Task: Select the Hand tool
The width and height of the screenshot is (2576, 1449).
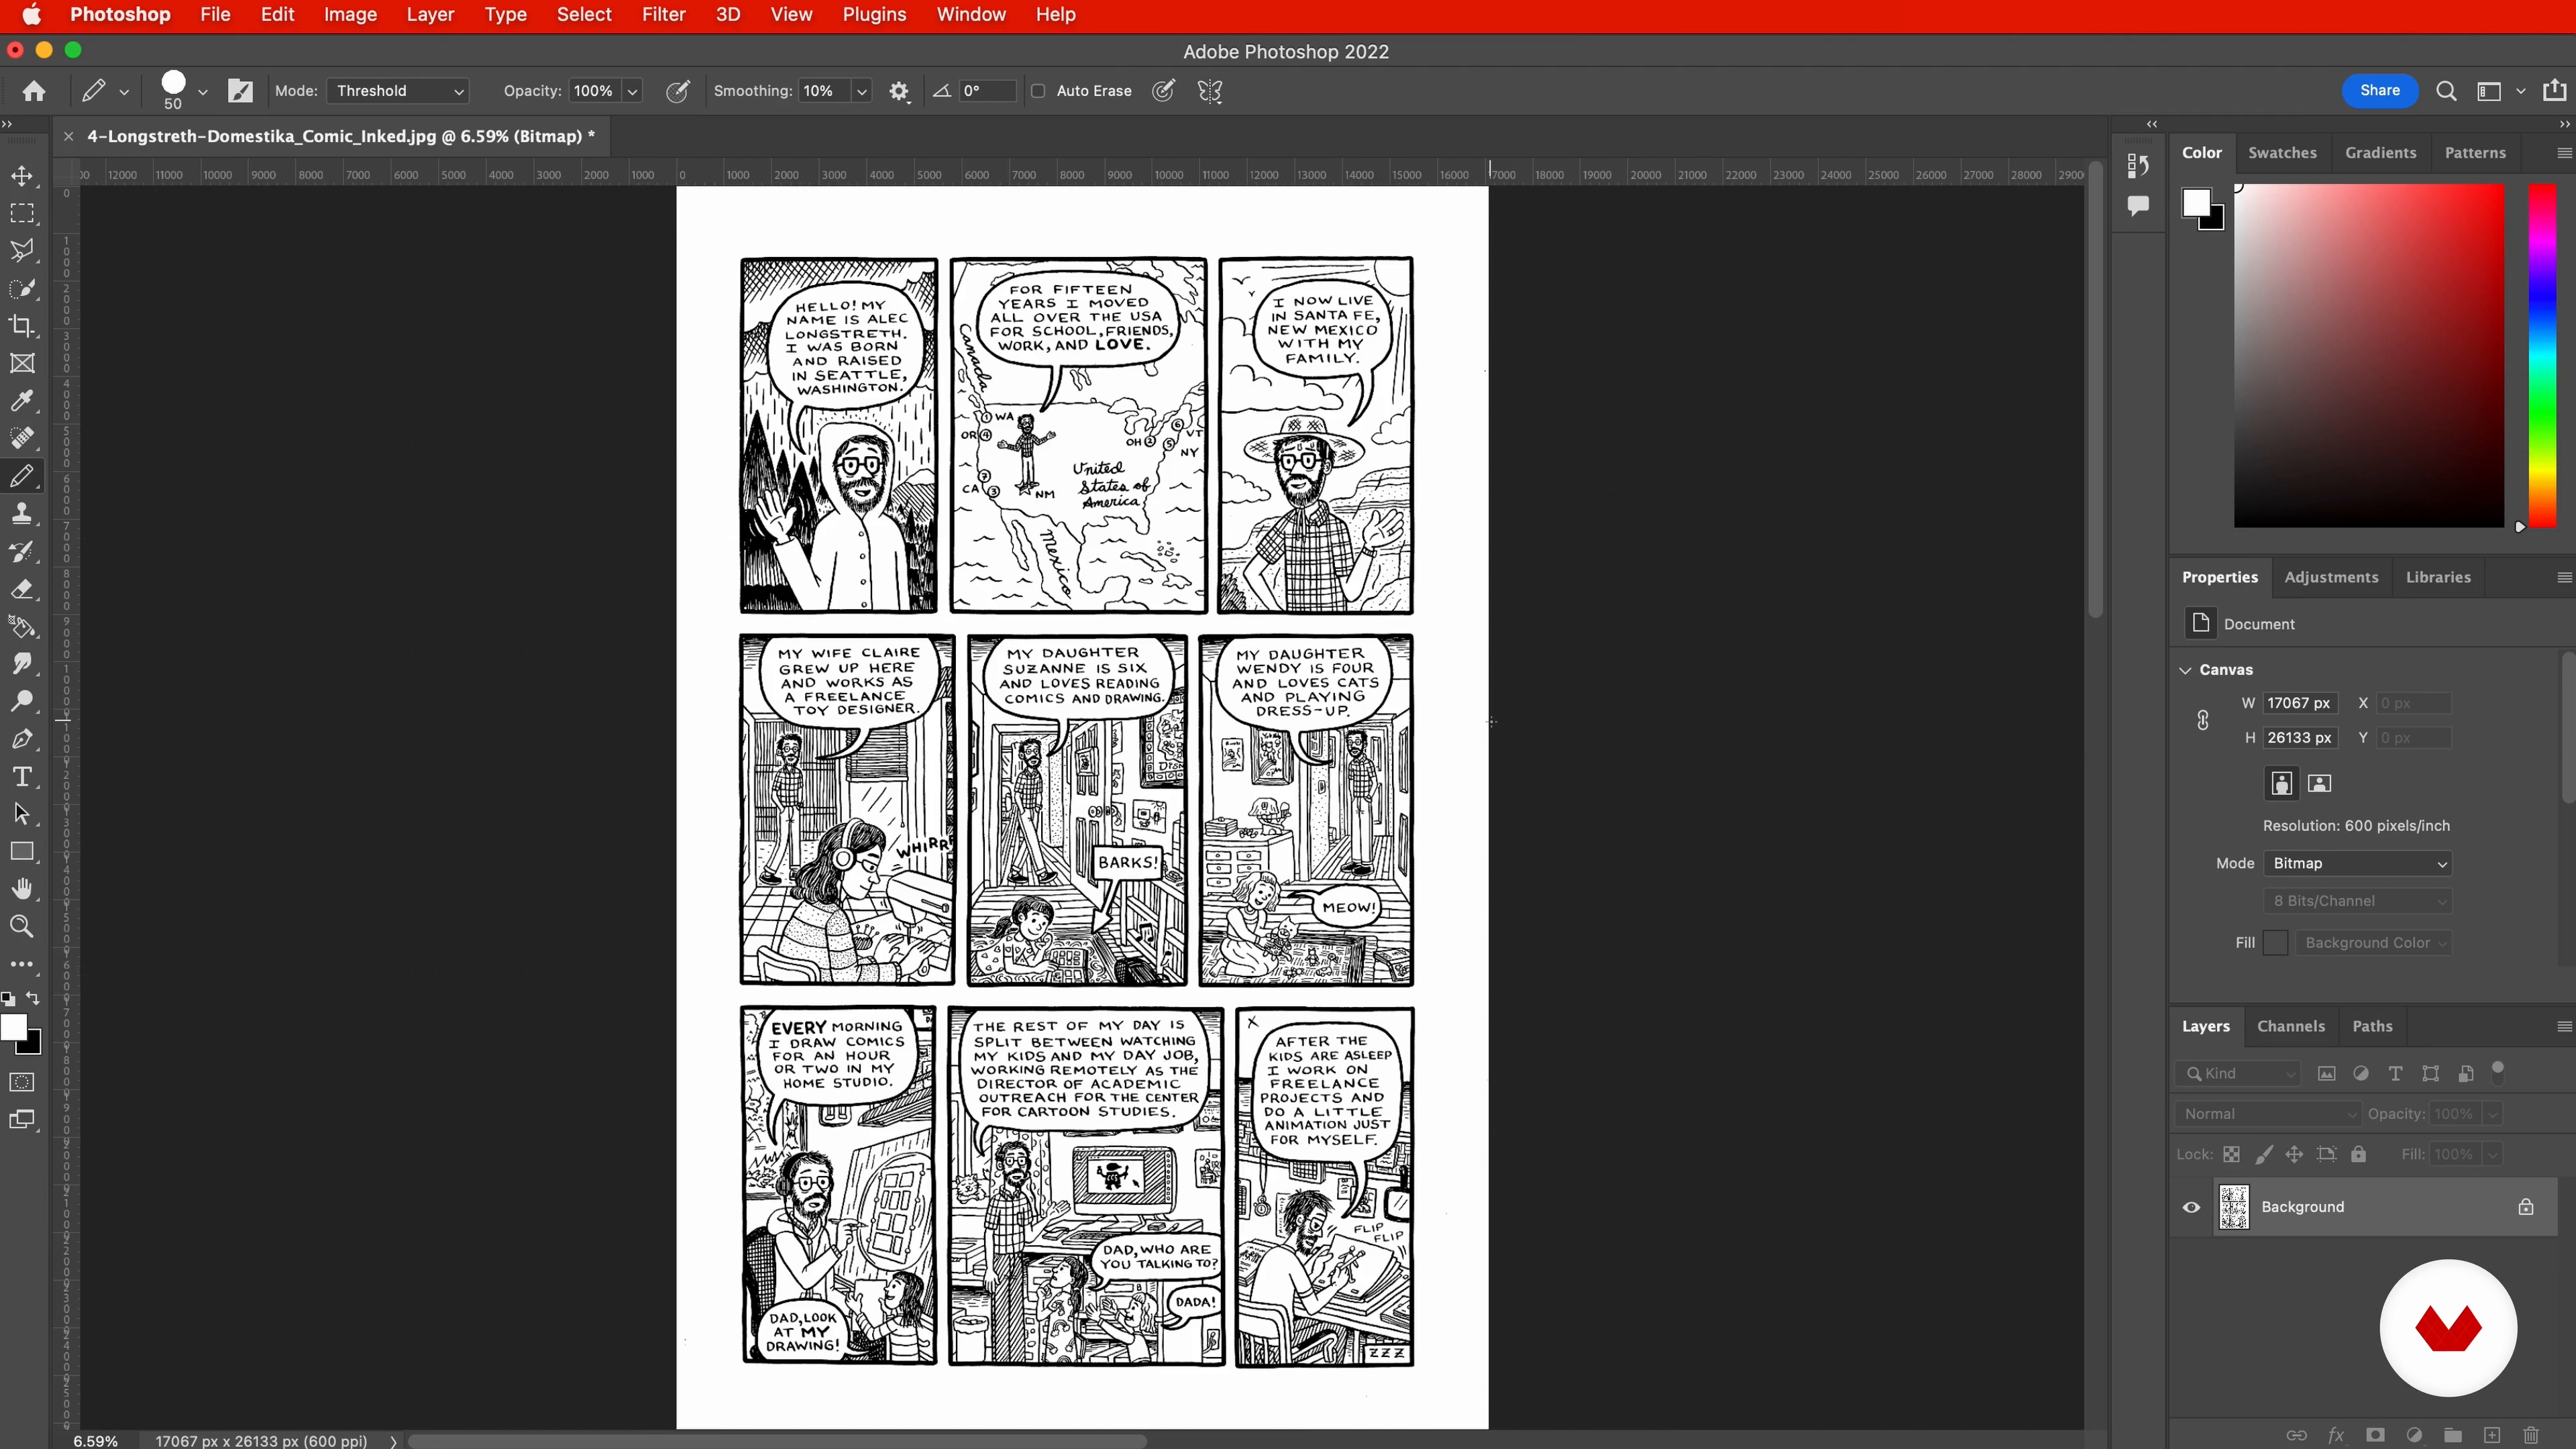Action: (22, 889)
